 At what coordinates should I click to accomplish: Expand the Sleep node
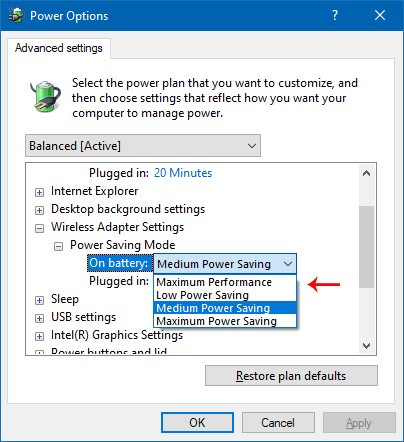[39, 300]
